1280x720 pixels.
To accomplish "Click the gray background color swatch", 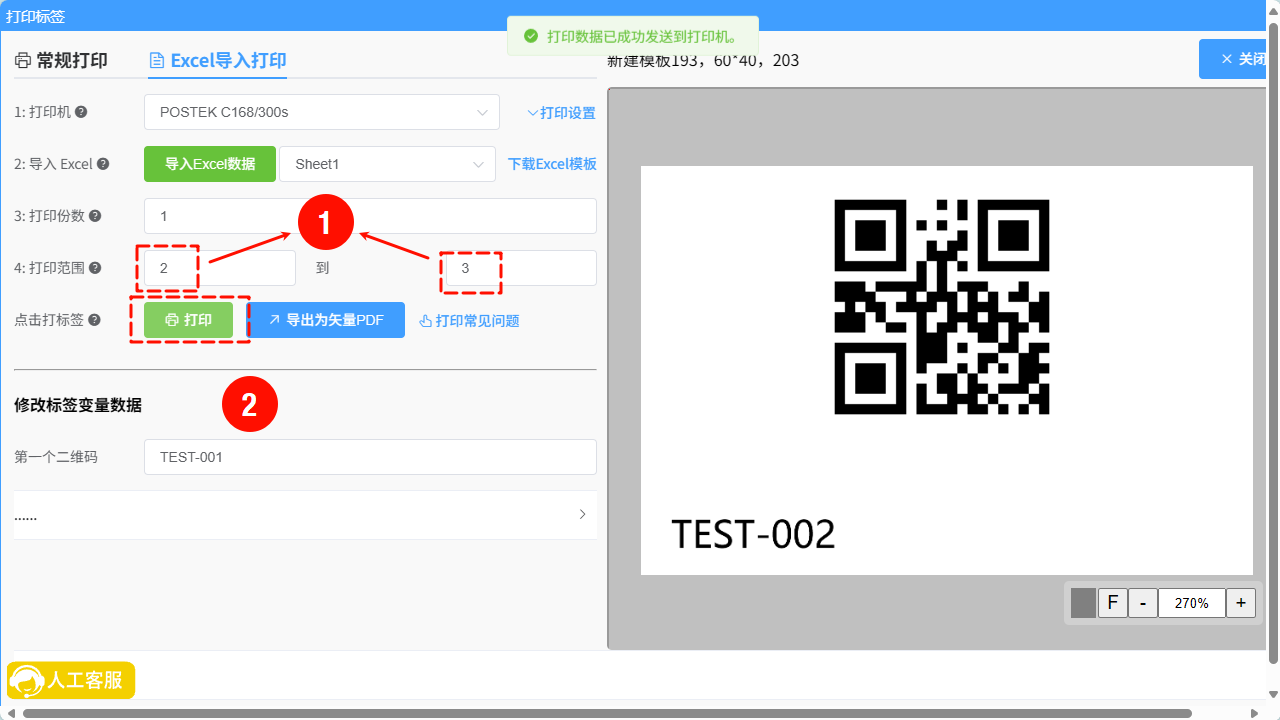I will pos(1083,603).
